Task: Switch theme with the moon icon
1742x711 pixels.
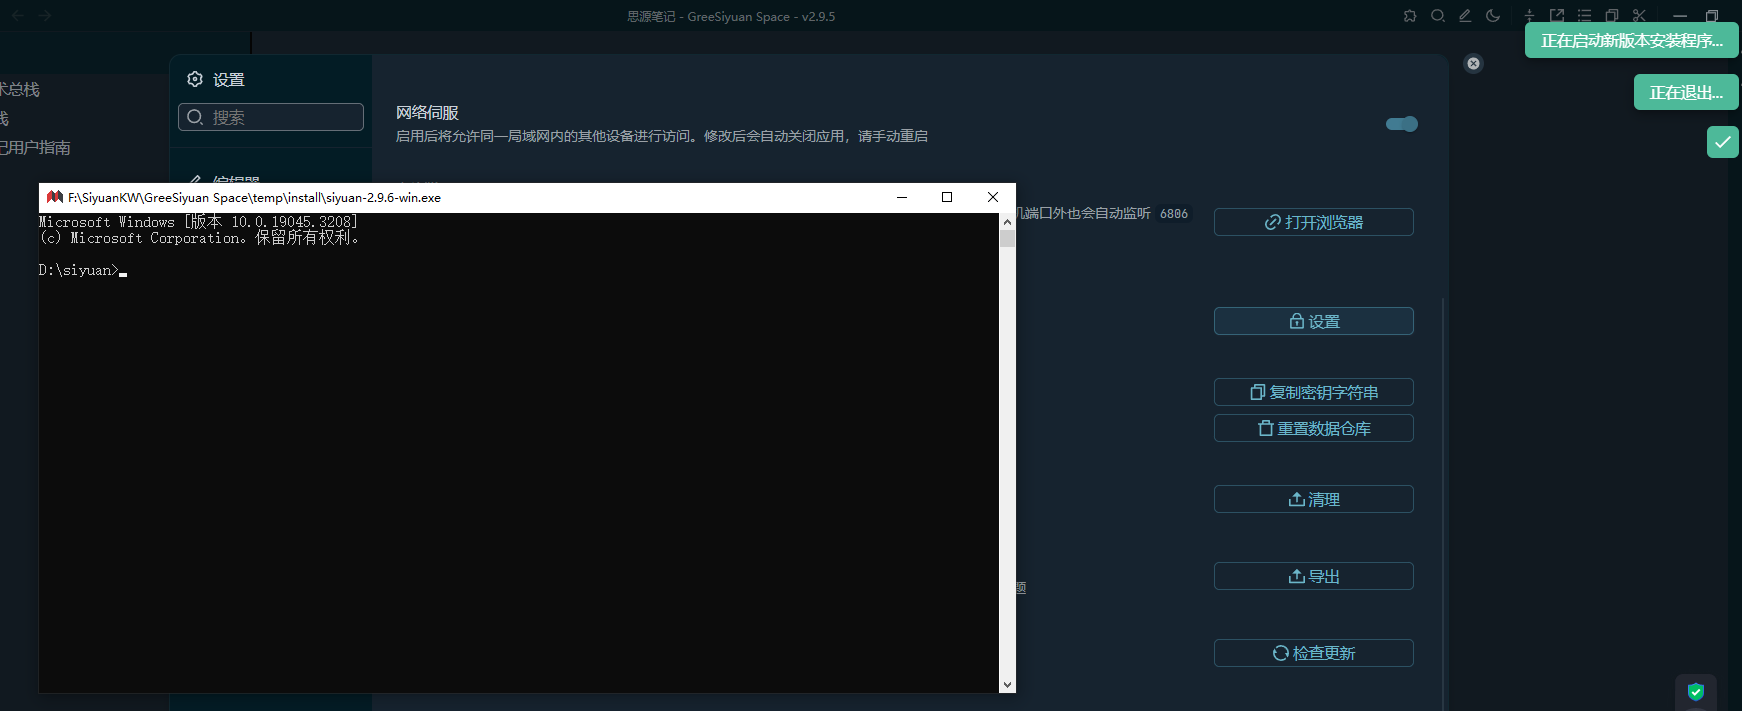Action: (1493, 16)
